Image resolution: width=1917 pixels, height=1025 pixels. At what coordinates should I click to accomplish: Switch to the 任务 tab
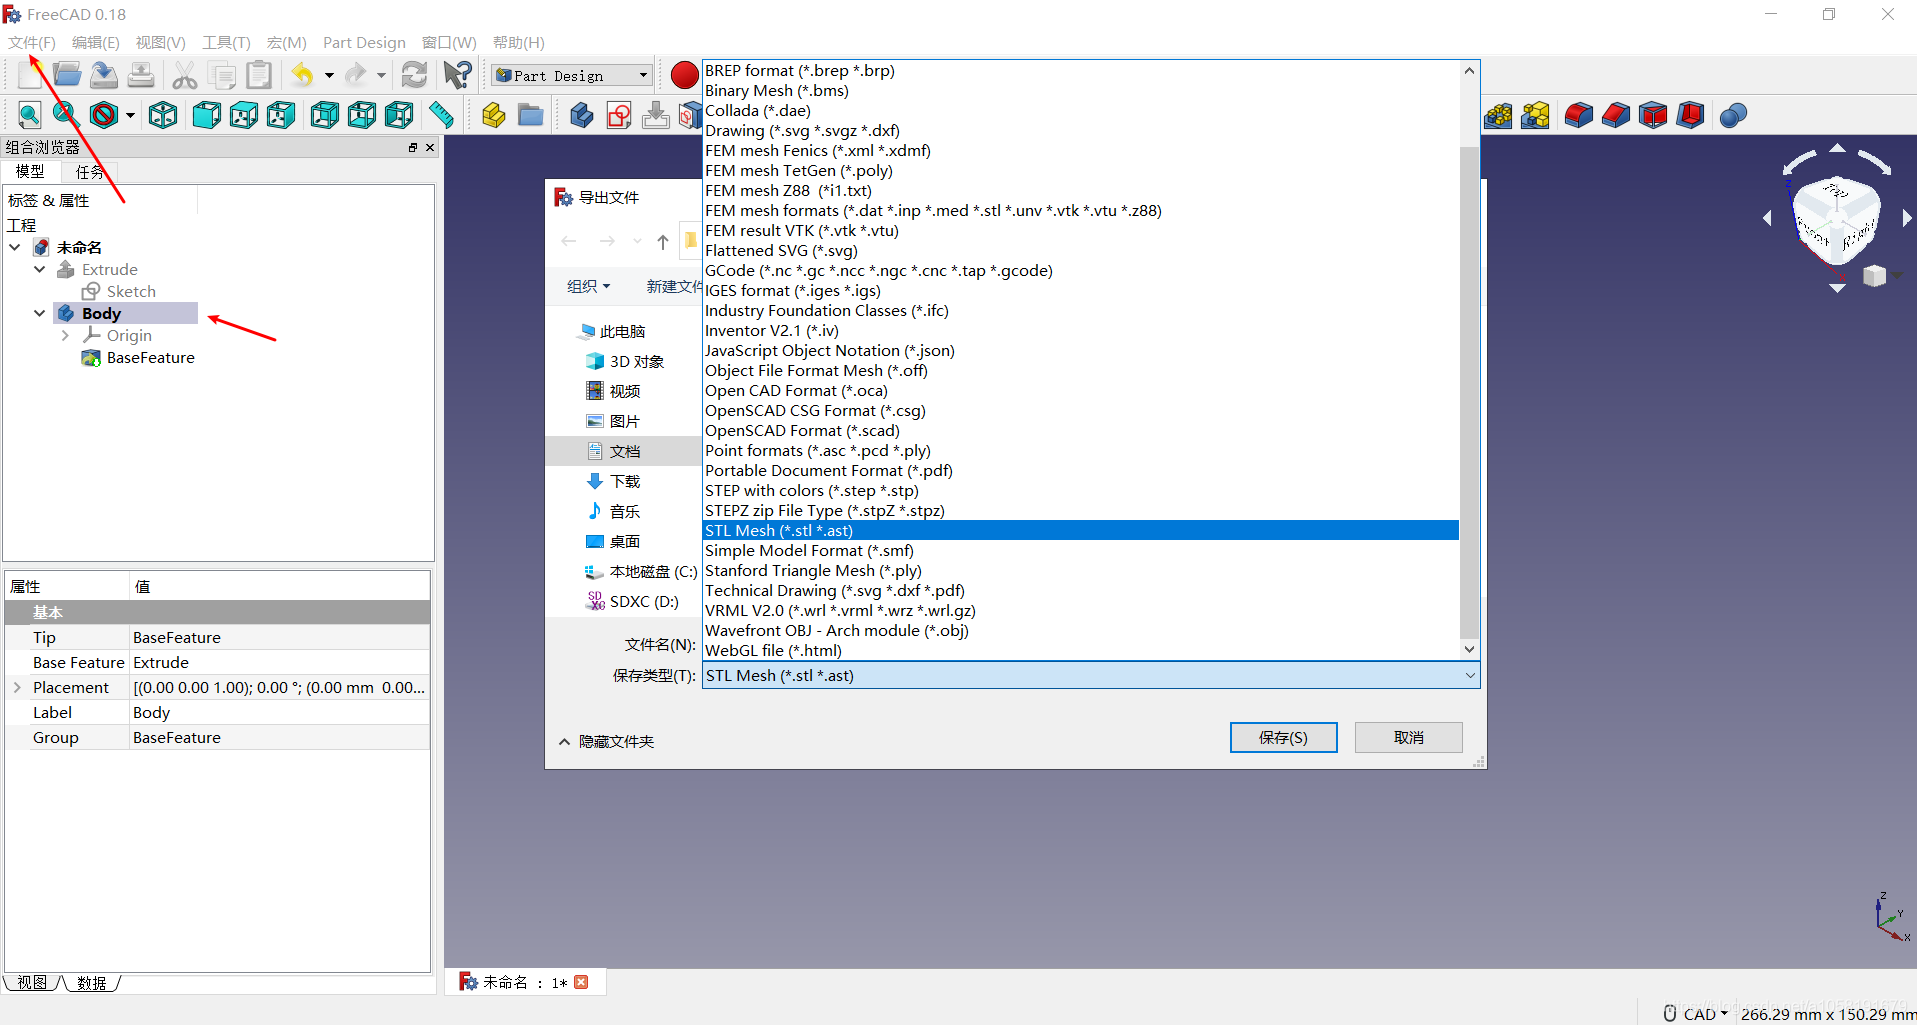click(90, 171)
